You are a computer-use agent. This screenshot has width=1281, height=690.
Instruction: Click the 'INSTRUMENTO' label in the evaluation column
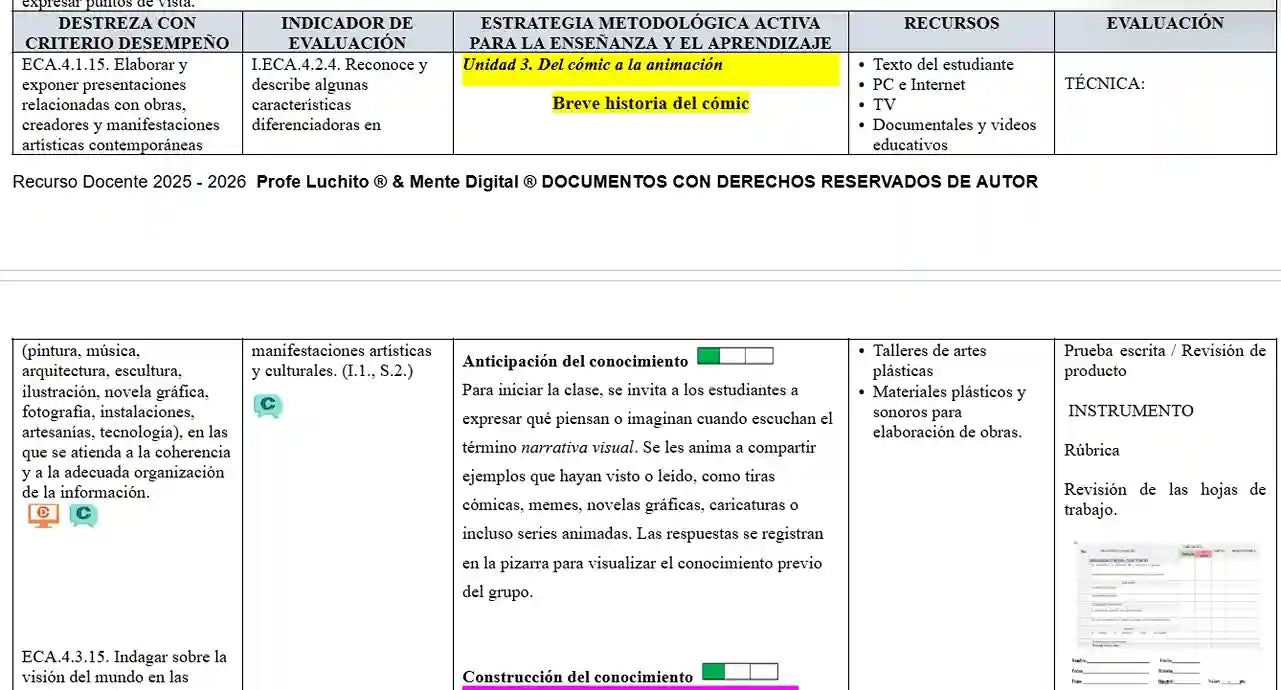pyautogui.click(x=1130, y=410)
